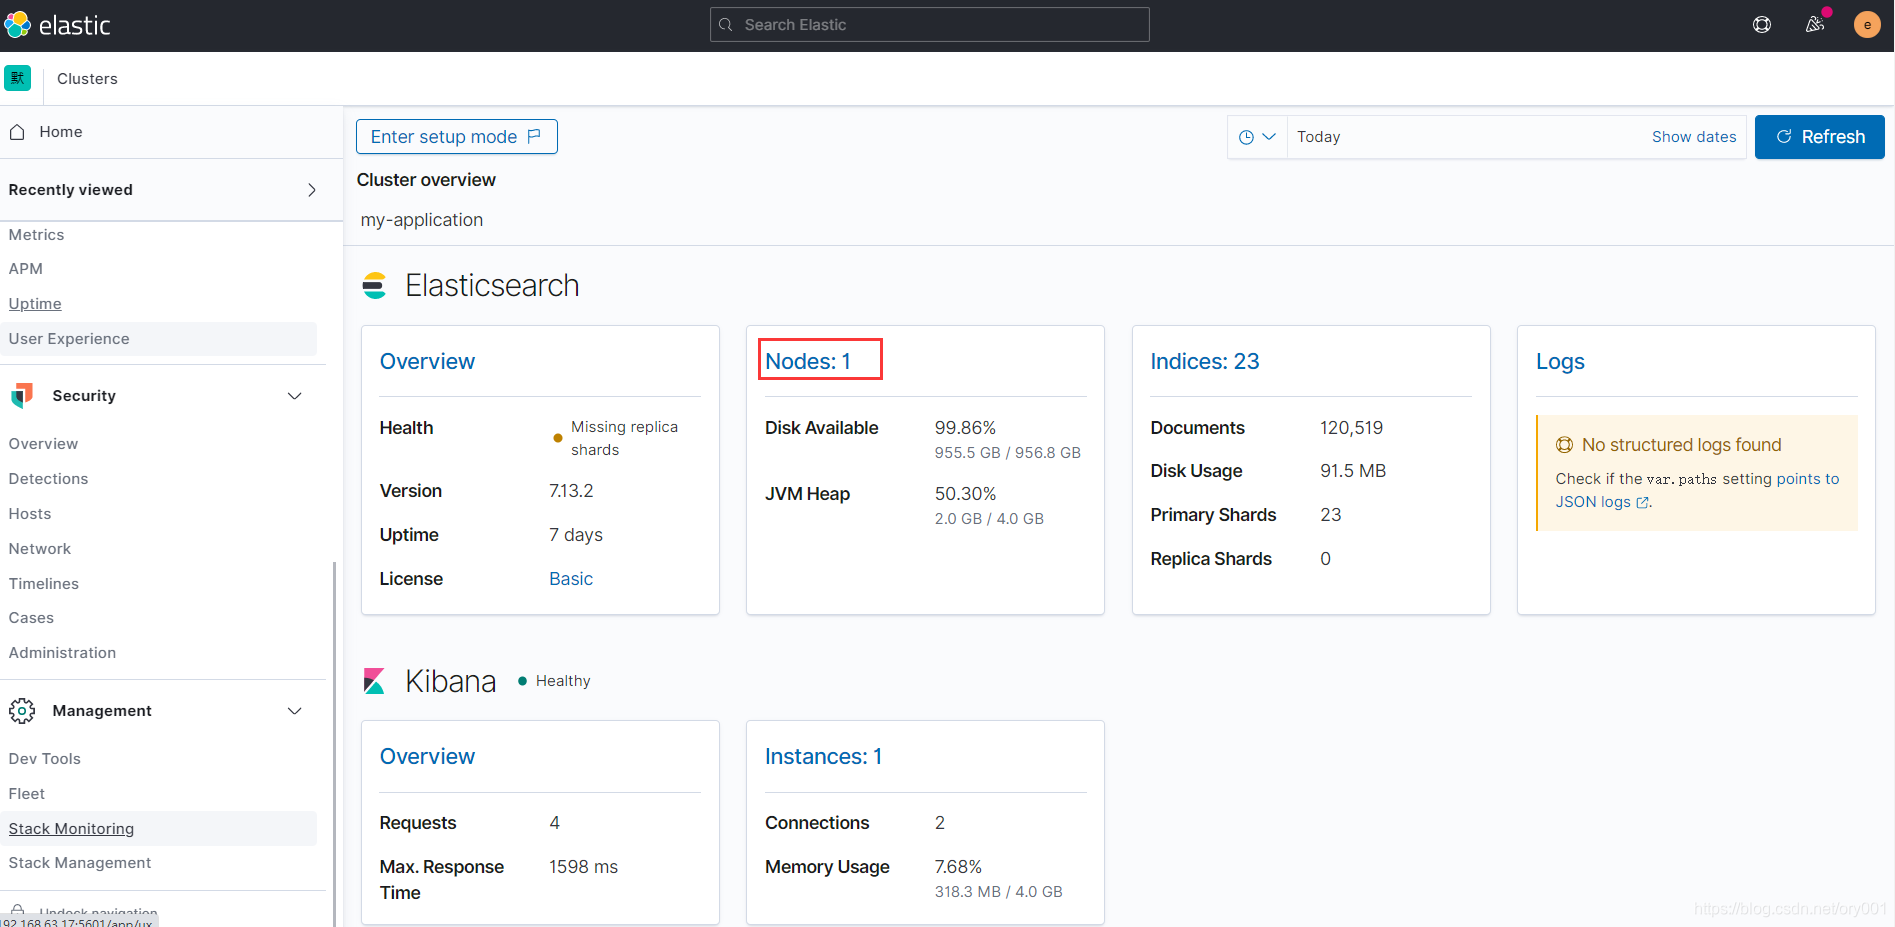
Task: Open the Kibana Overview link
Action: click(x=427, y=757)
